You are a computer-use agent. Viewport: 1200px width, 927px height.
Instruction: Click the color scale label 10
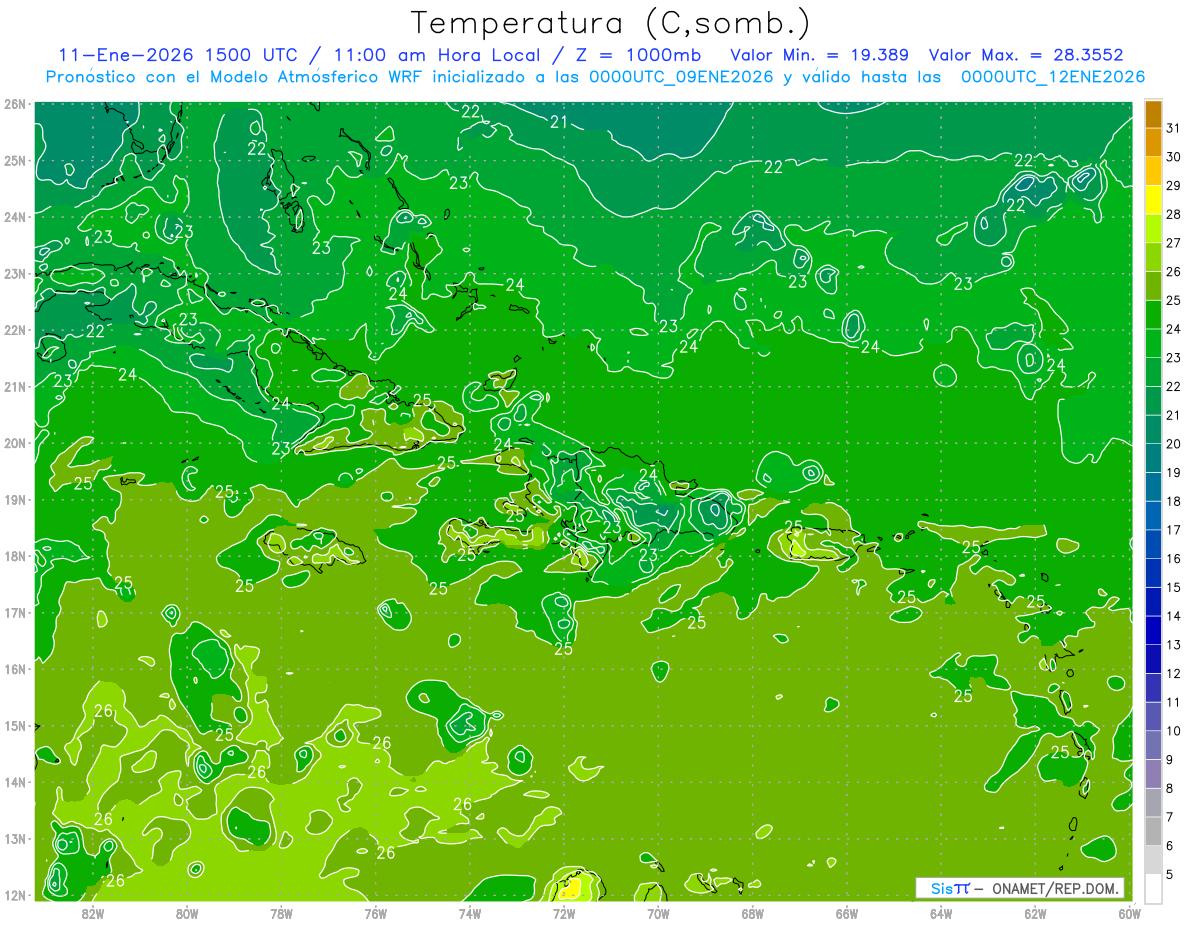tap(1174, 731)
